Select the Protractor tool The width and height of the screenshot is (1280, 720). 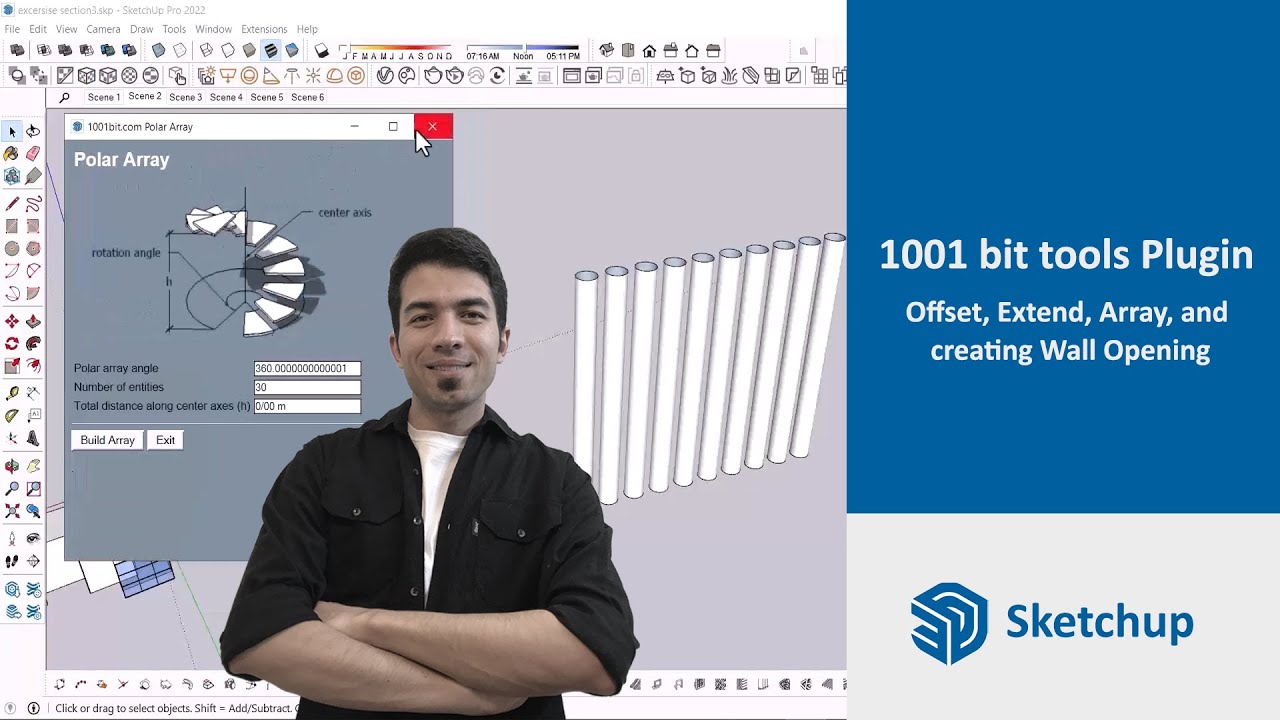pos(12,415)
